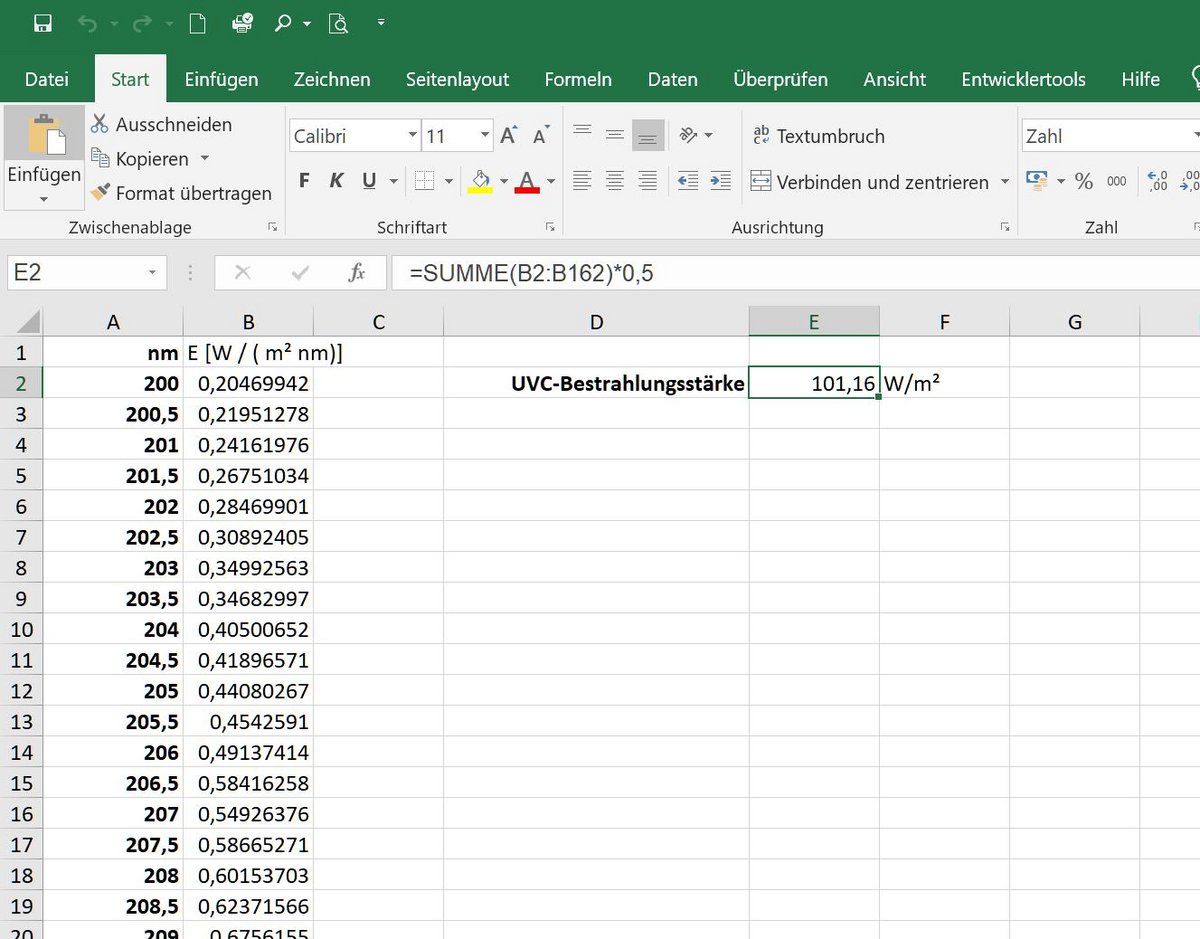The height and width of the screenshot is (939, 1200).
Task: Customize the quick access toolbar dropdown
Action: point(382,22)
